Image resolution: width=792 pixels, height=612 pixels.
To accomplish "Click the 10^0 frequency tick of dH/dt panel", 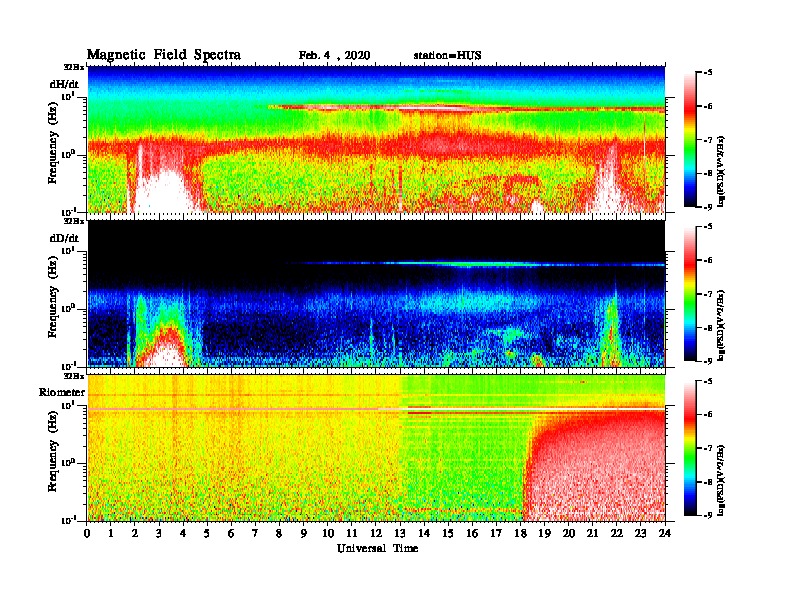I will (x=69, y=154).
